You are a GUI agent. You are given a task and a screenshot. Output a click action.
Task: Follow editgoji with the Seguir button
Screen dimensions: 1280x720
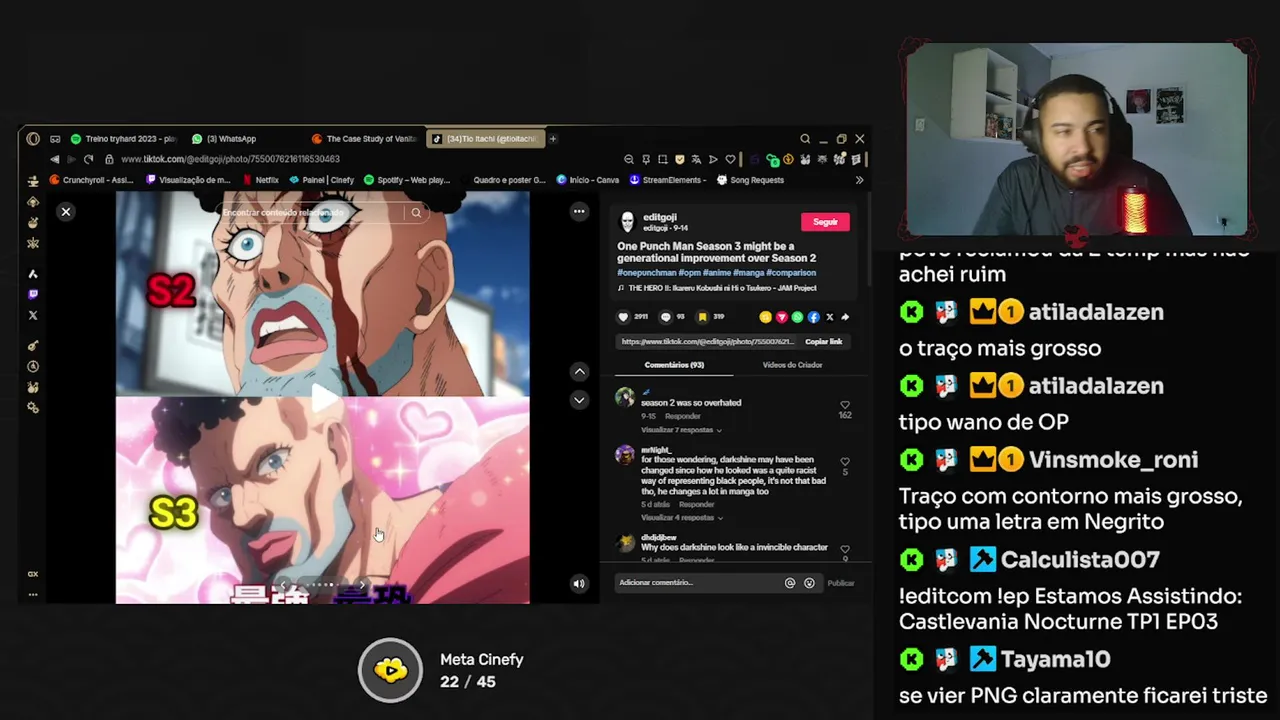point(825,222)
